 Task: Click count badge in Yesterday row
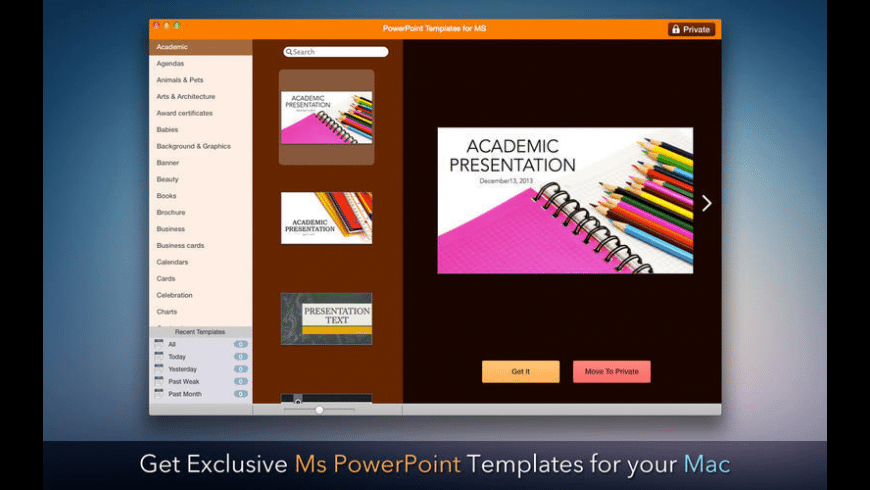pyautogui.click(x=240, y=369)
